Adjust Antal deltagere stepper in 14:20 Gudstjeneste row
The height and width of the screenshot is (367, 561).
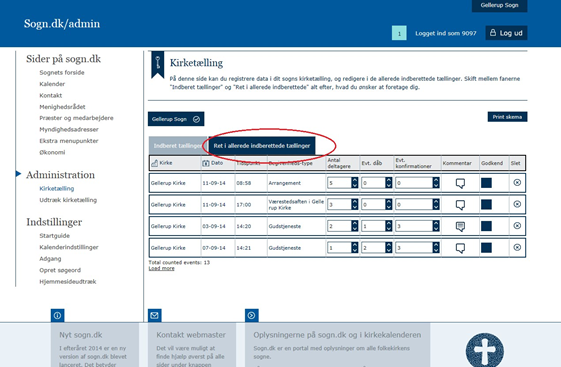pos(355,226)
